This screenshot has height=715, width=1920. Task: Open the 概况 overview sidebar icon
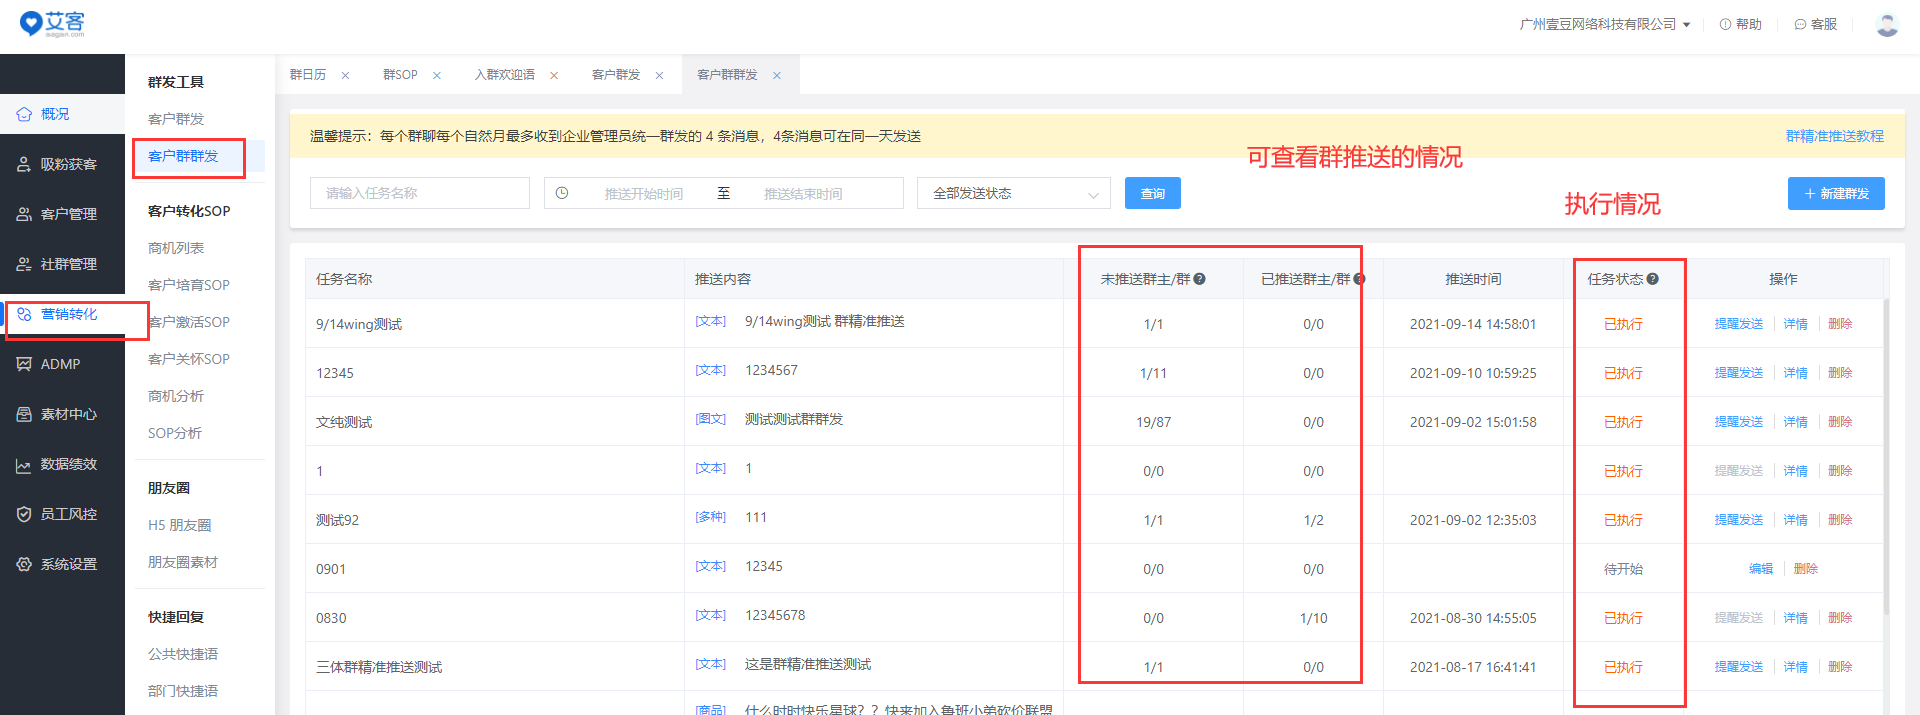click(x=24, y=114)
